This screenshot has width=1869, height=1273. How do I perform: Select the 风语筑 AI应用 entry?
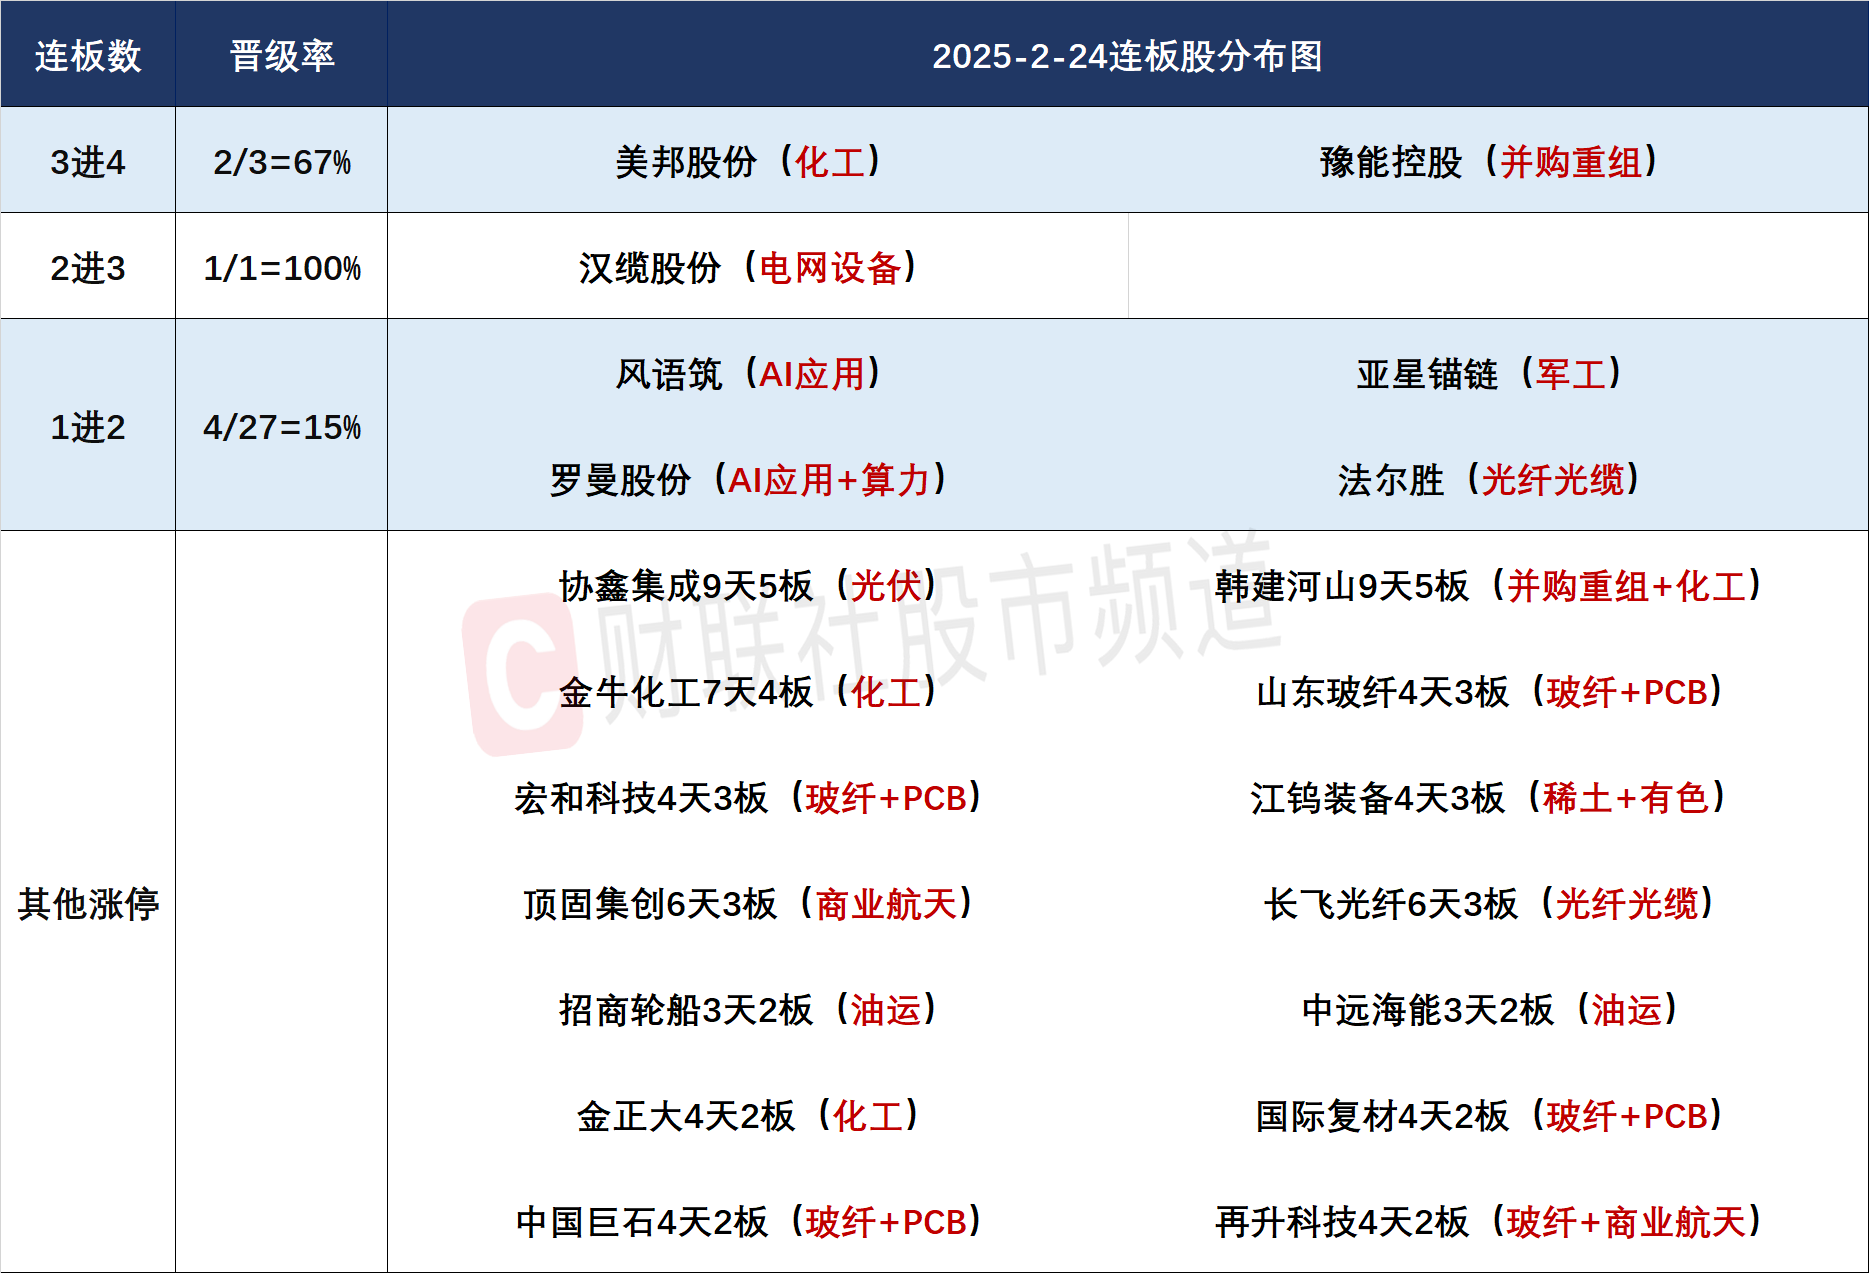pos(747,374)
